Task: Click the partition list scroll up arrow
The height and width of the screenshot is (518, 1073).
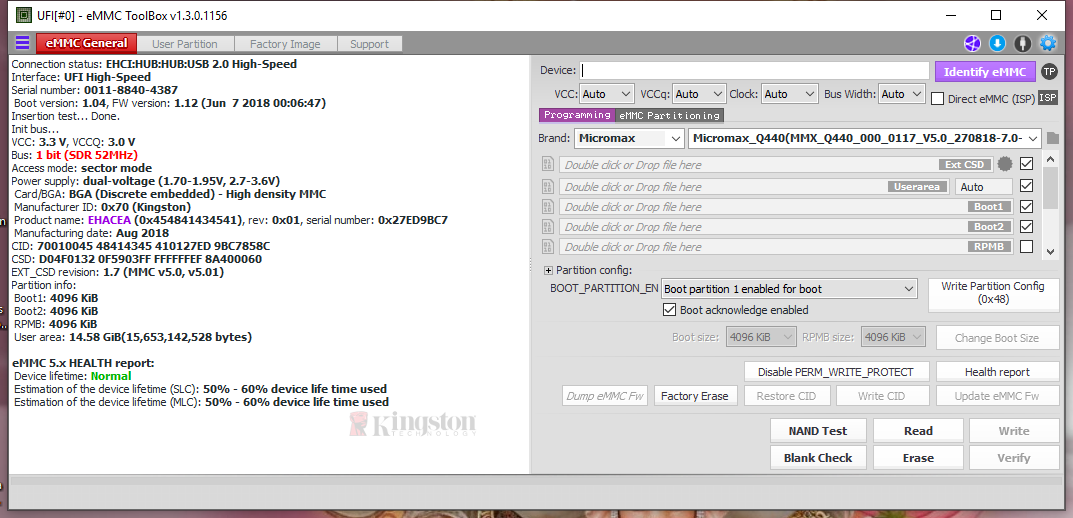Action: (1050, 158)
